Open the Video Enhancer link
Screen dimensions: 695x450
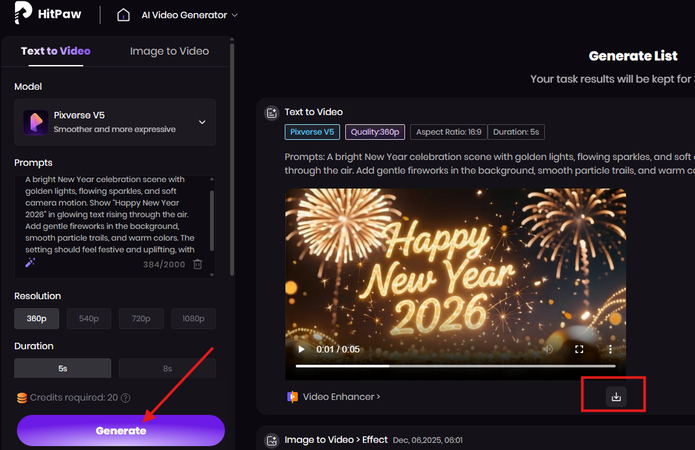(x=341, y=397)
